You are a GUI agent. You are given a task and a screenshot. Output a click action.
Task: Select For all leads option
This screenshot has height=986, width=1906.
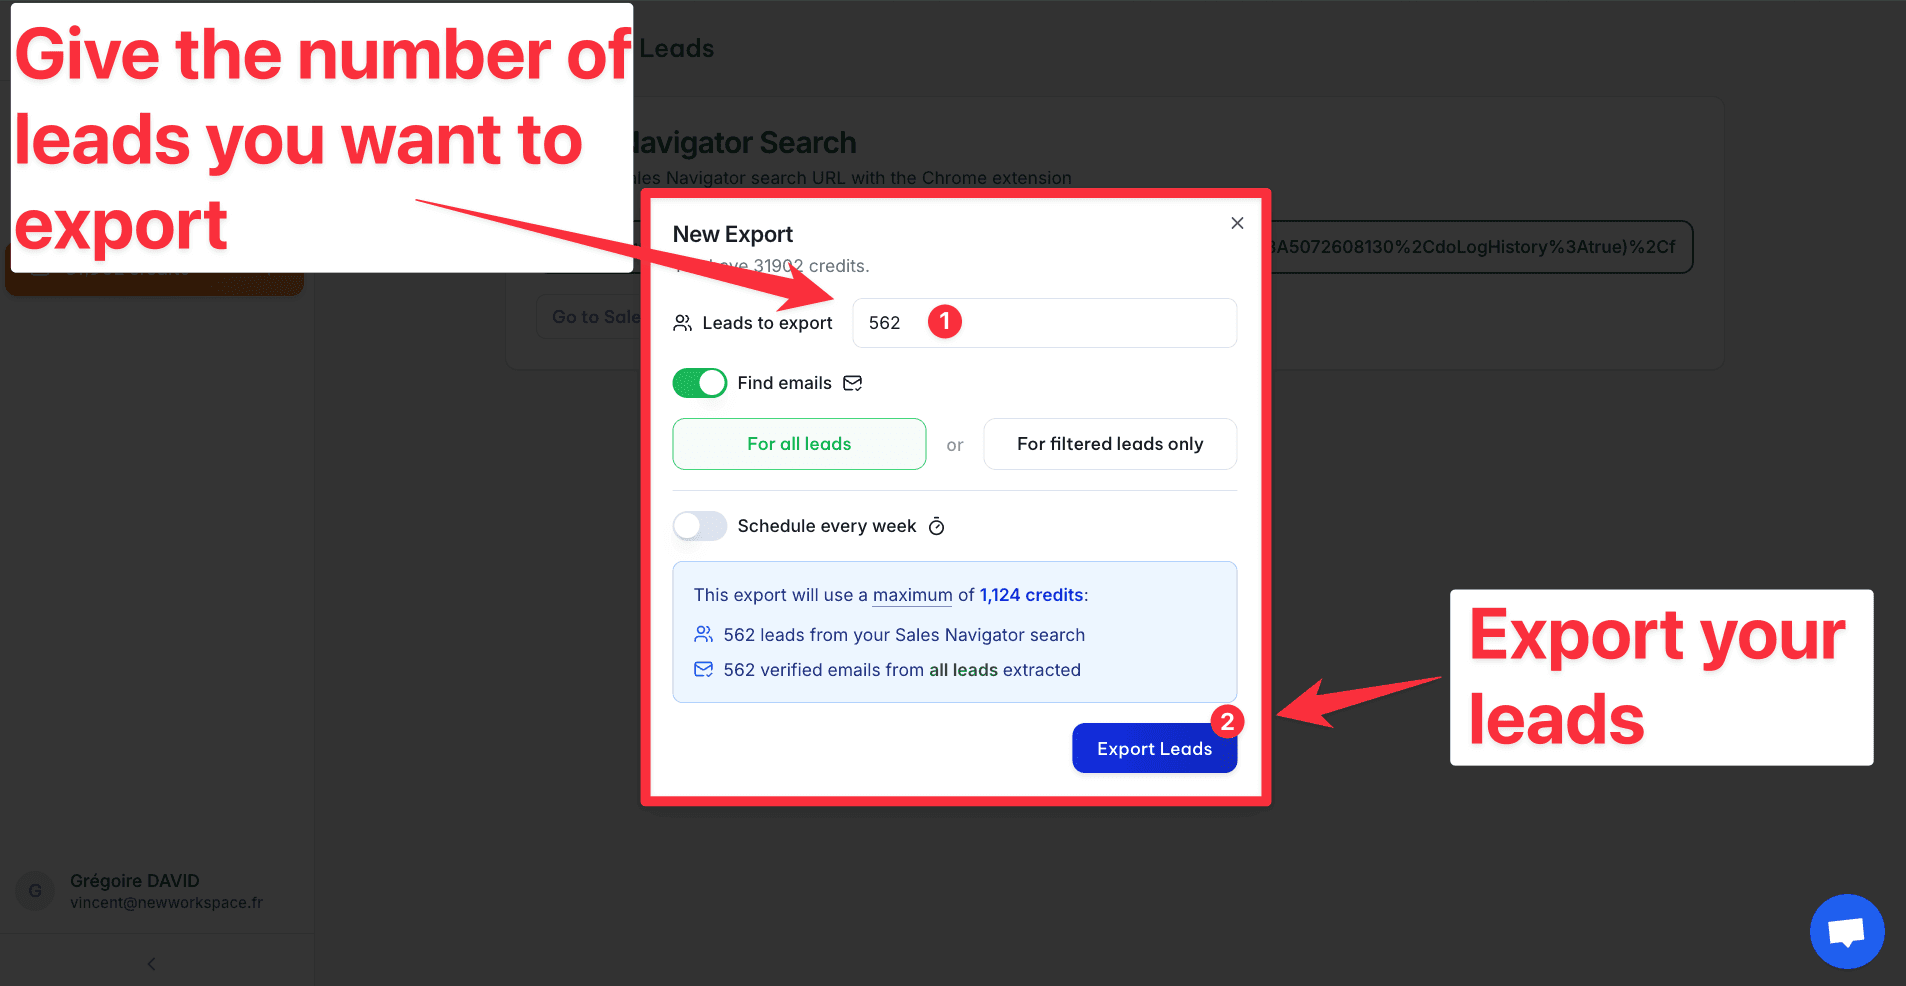point(799,444)
